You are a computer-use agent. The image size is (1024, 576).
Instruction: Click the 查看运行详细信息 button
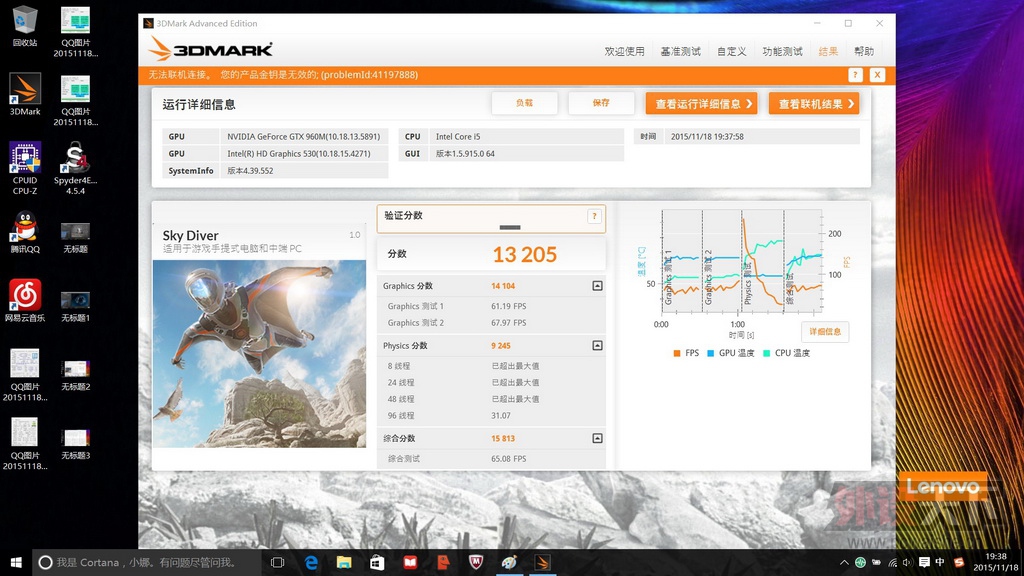pyautogui.click(x=701, y=103)
